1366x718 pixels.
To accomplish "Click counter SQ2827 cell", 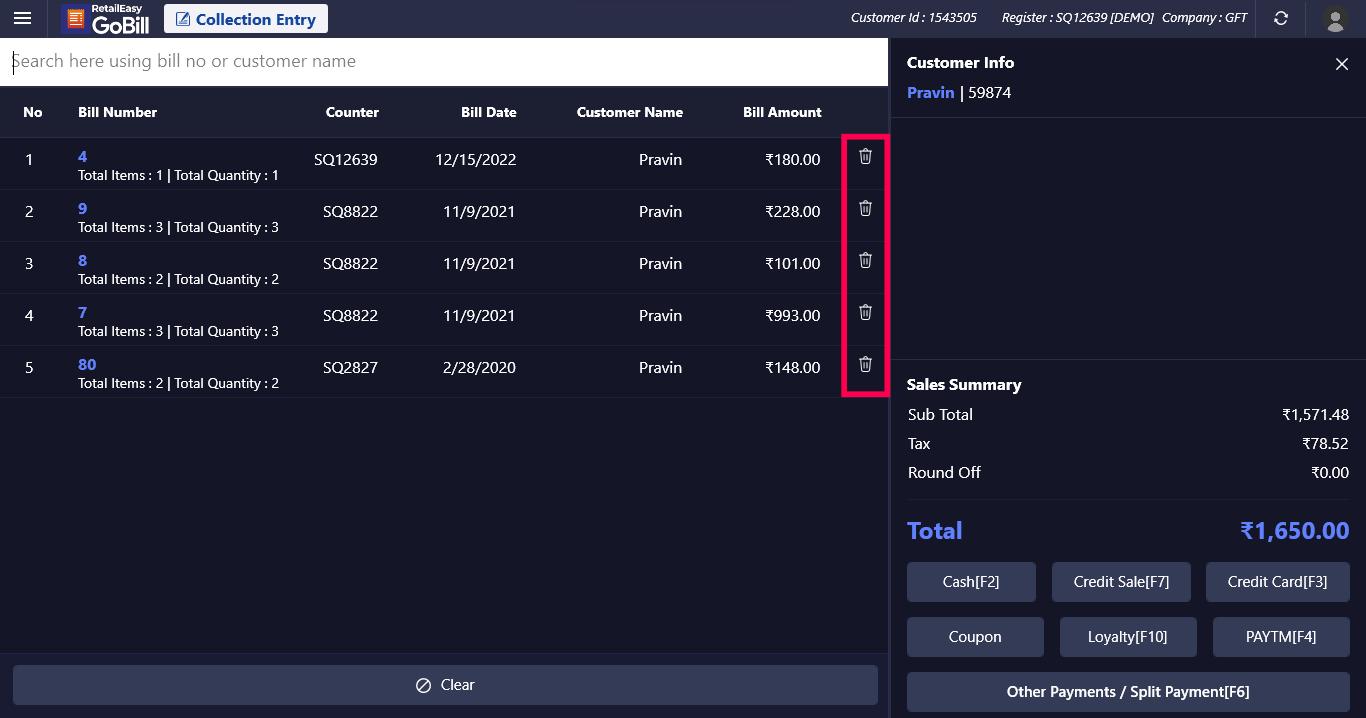I will pos(350,368).
